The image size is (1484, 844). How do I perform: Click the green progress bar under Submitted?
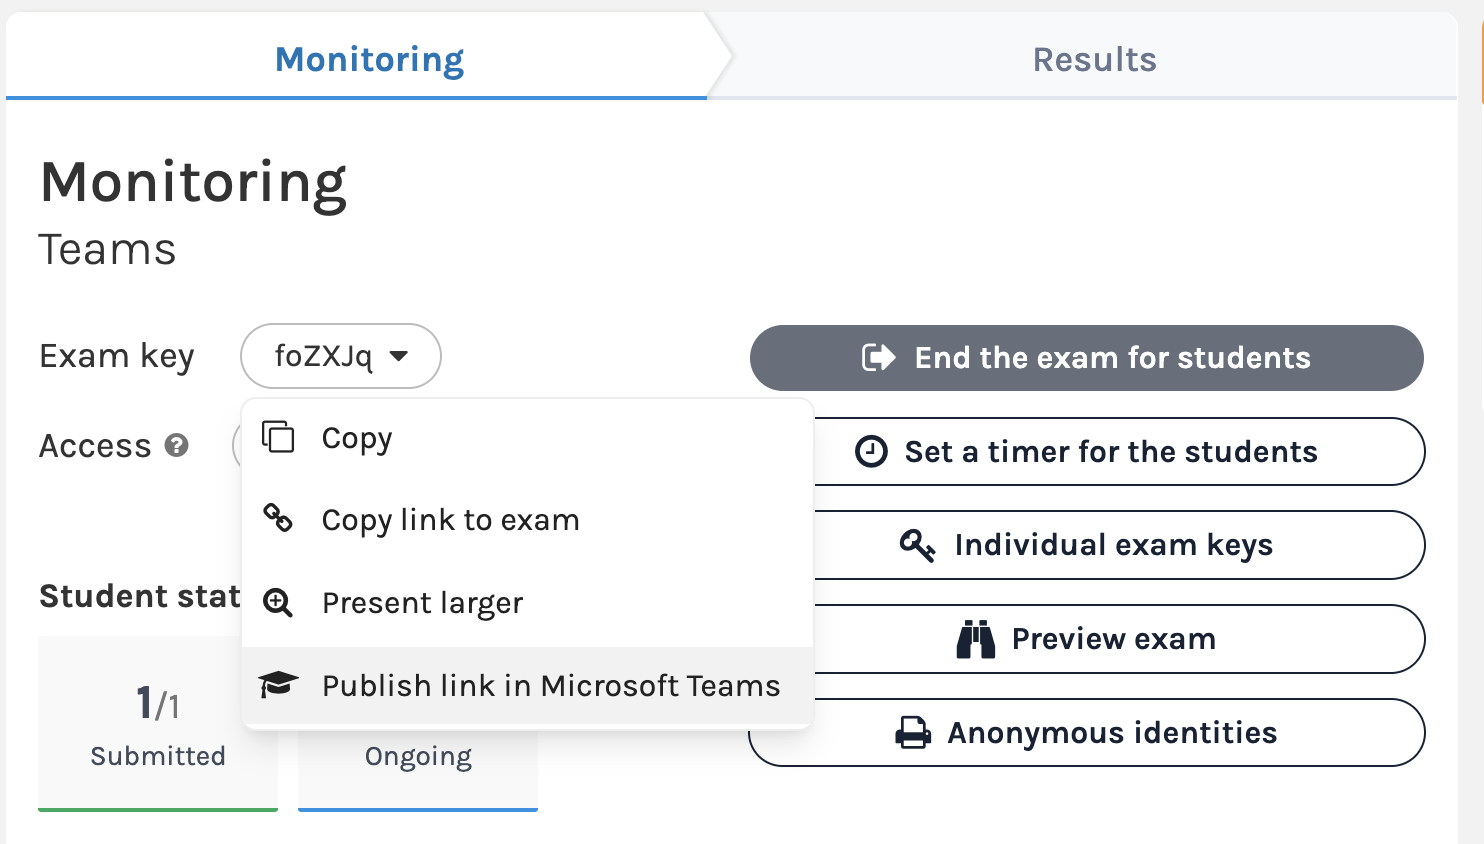click(157, 808)
